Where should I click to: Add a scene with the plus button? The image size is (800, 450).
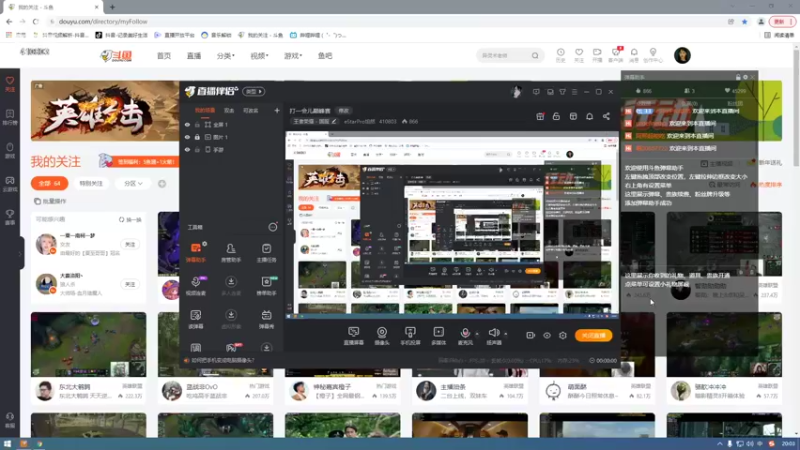pos(277,110)
